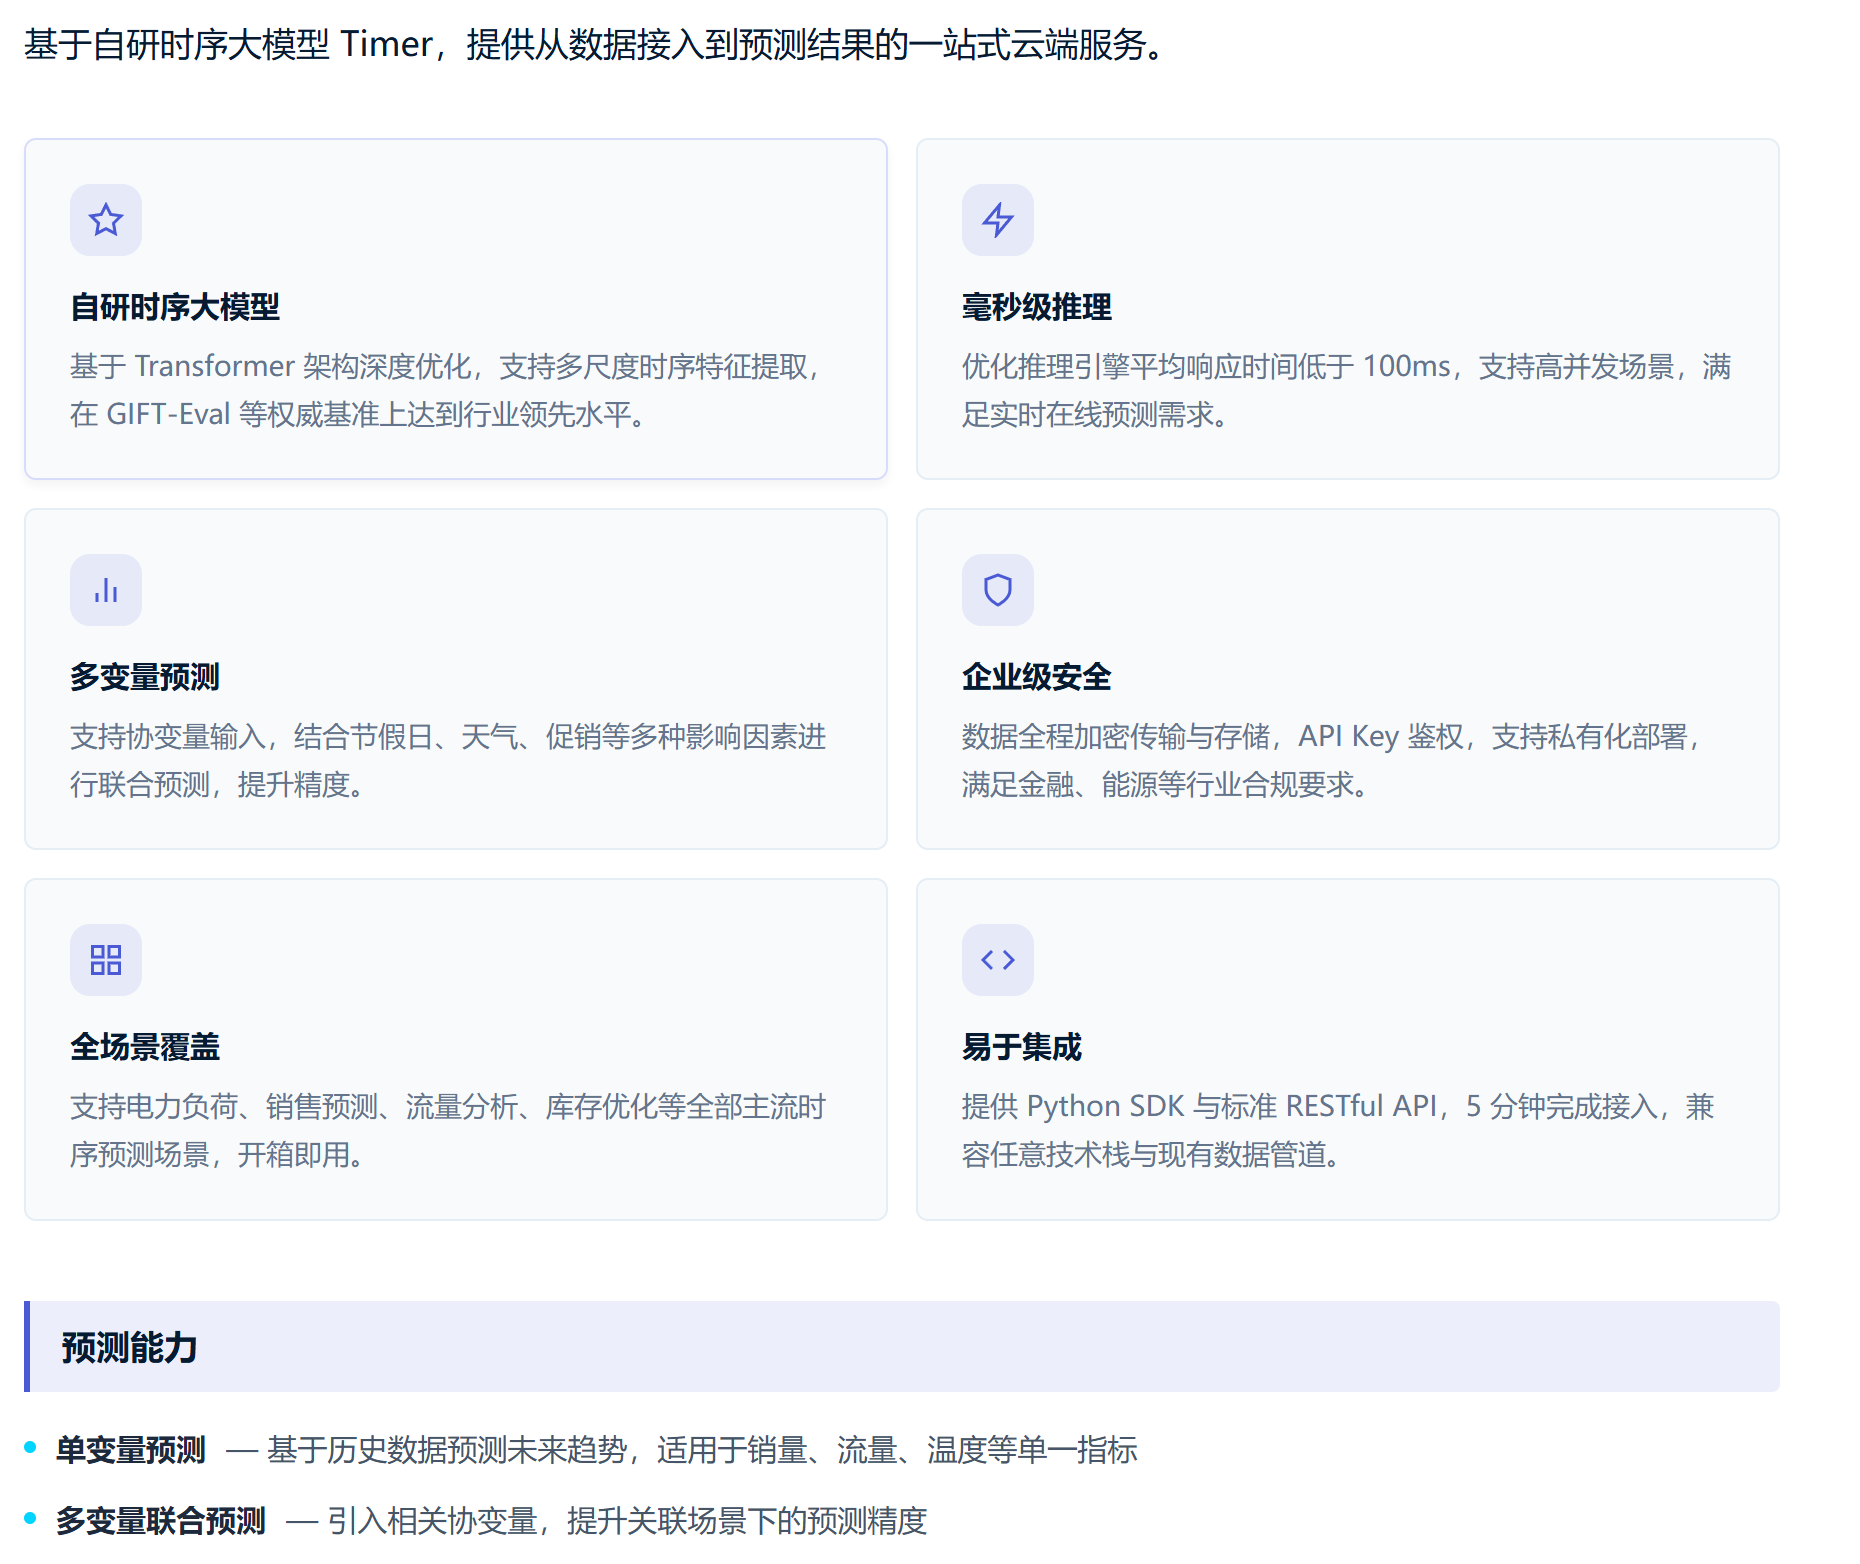Select the 毫秒级推理 card title
The image size is (1860, 1564).
point(1037,307)
